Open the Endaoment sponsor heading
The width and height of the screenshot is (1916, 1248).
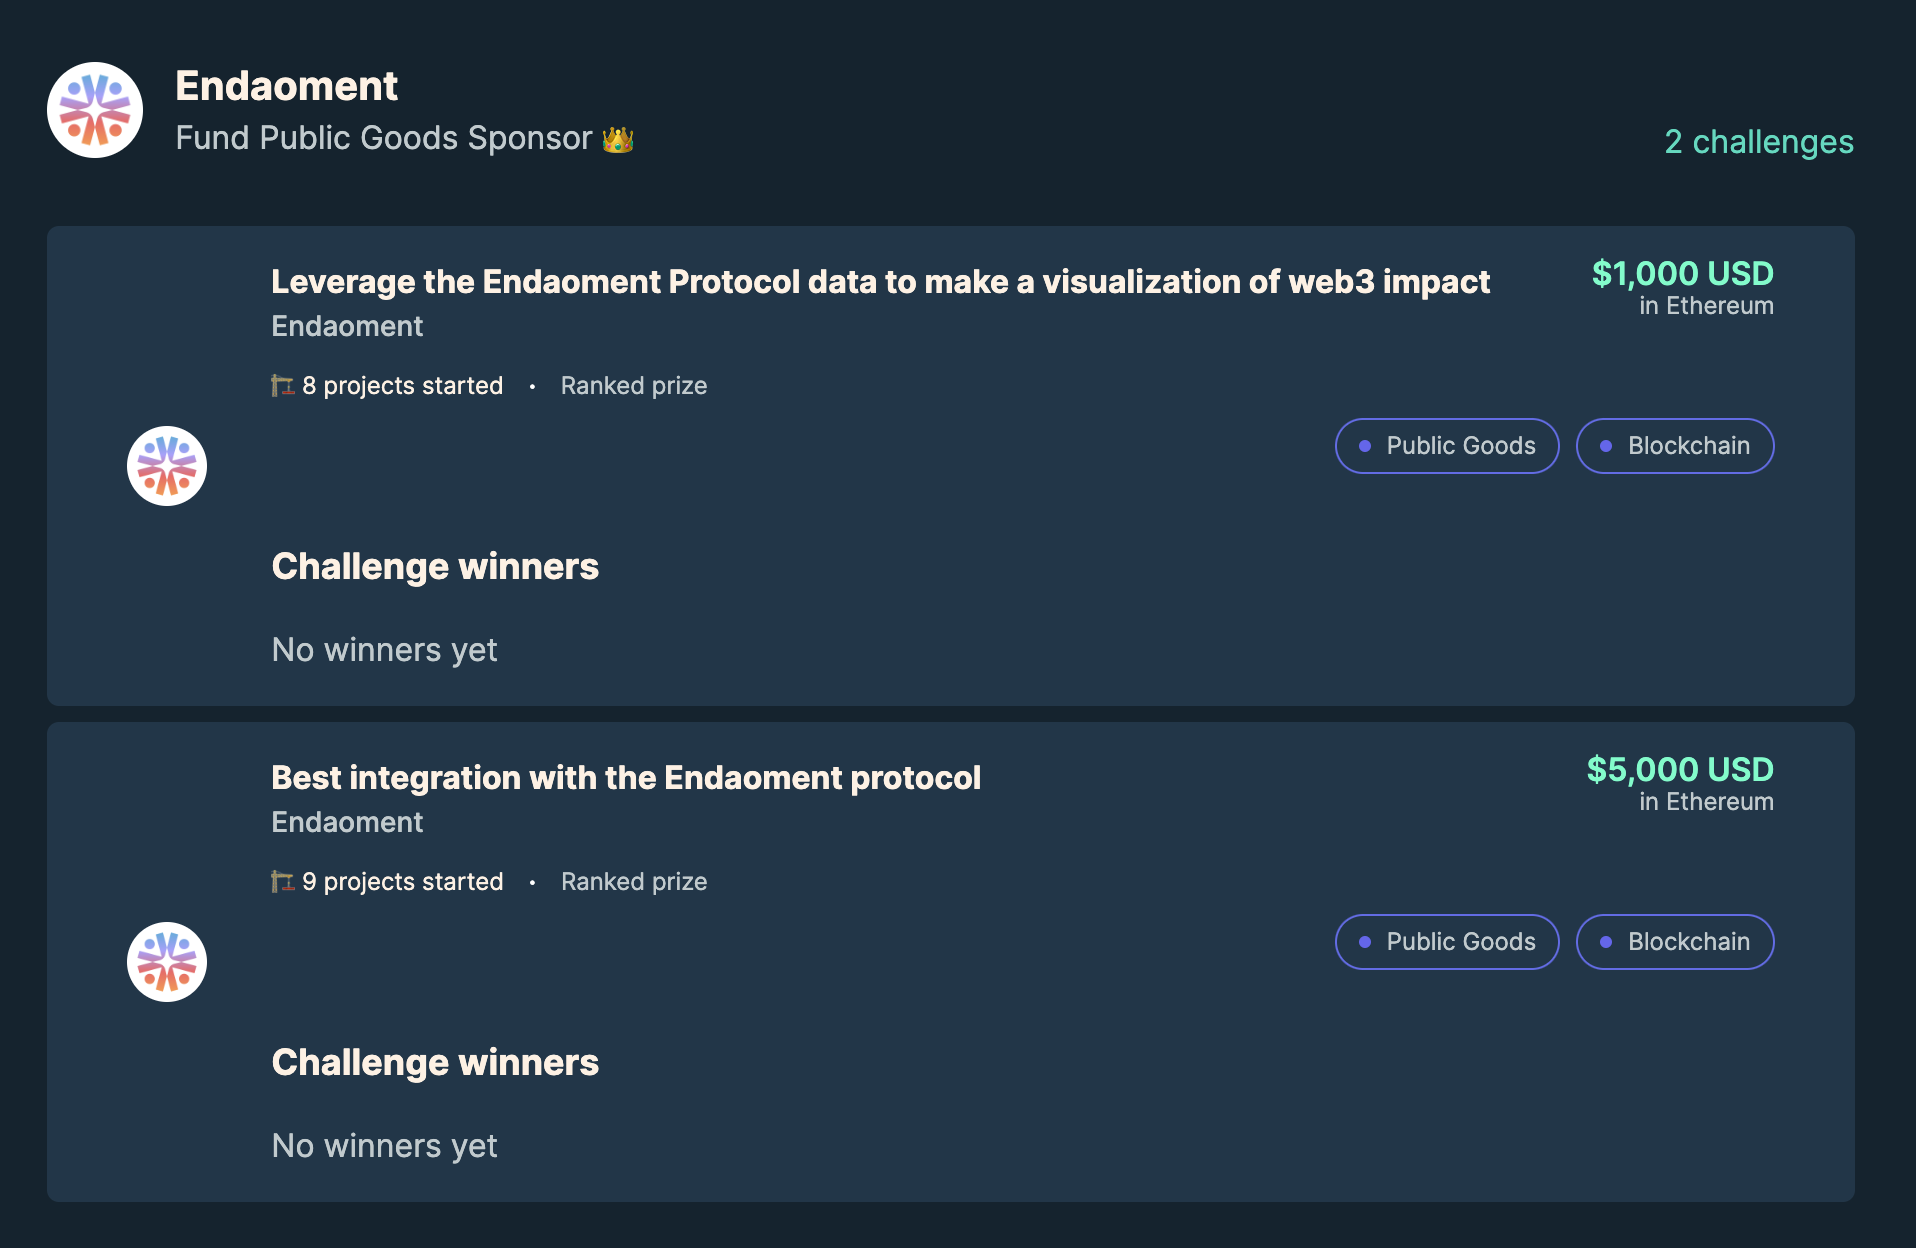pos(287,86)
